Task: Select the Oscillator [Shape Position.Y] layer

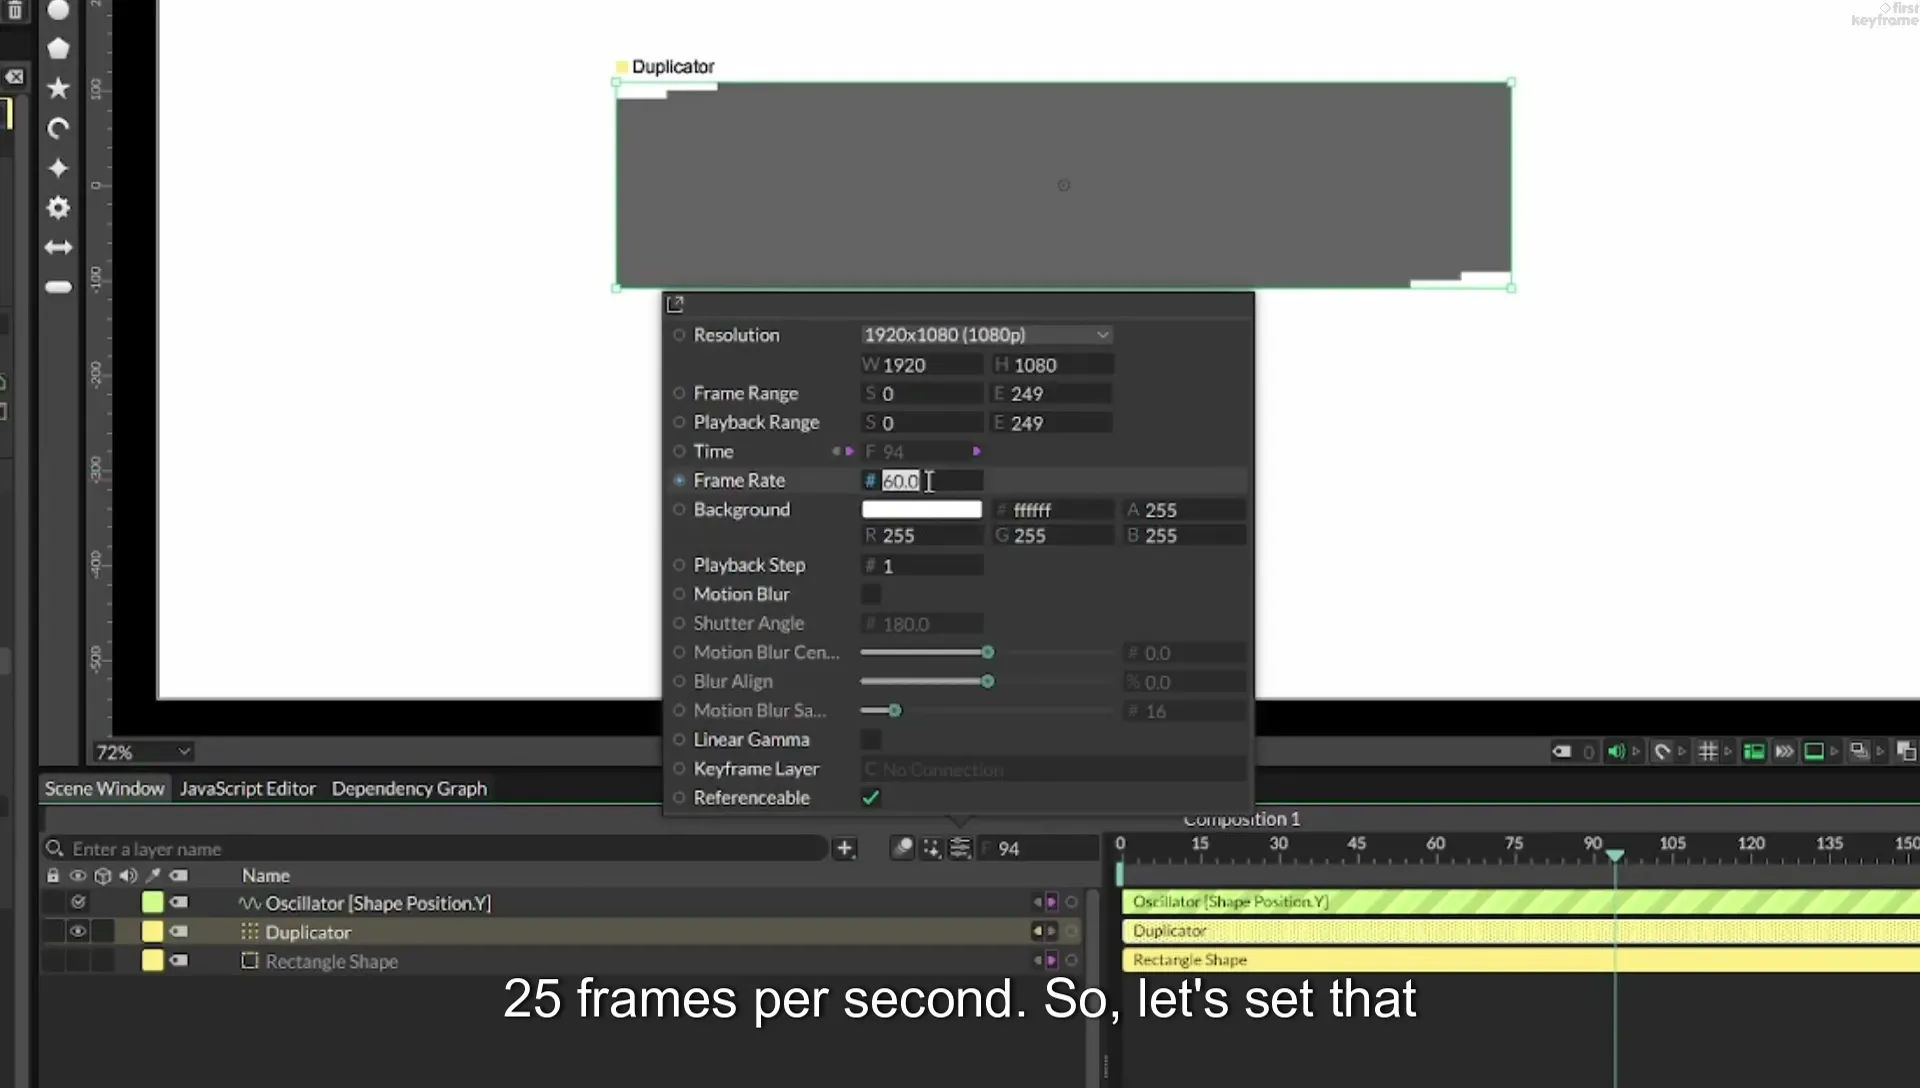Action: (x=378, y=903)
